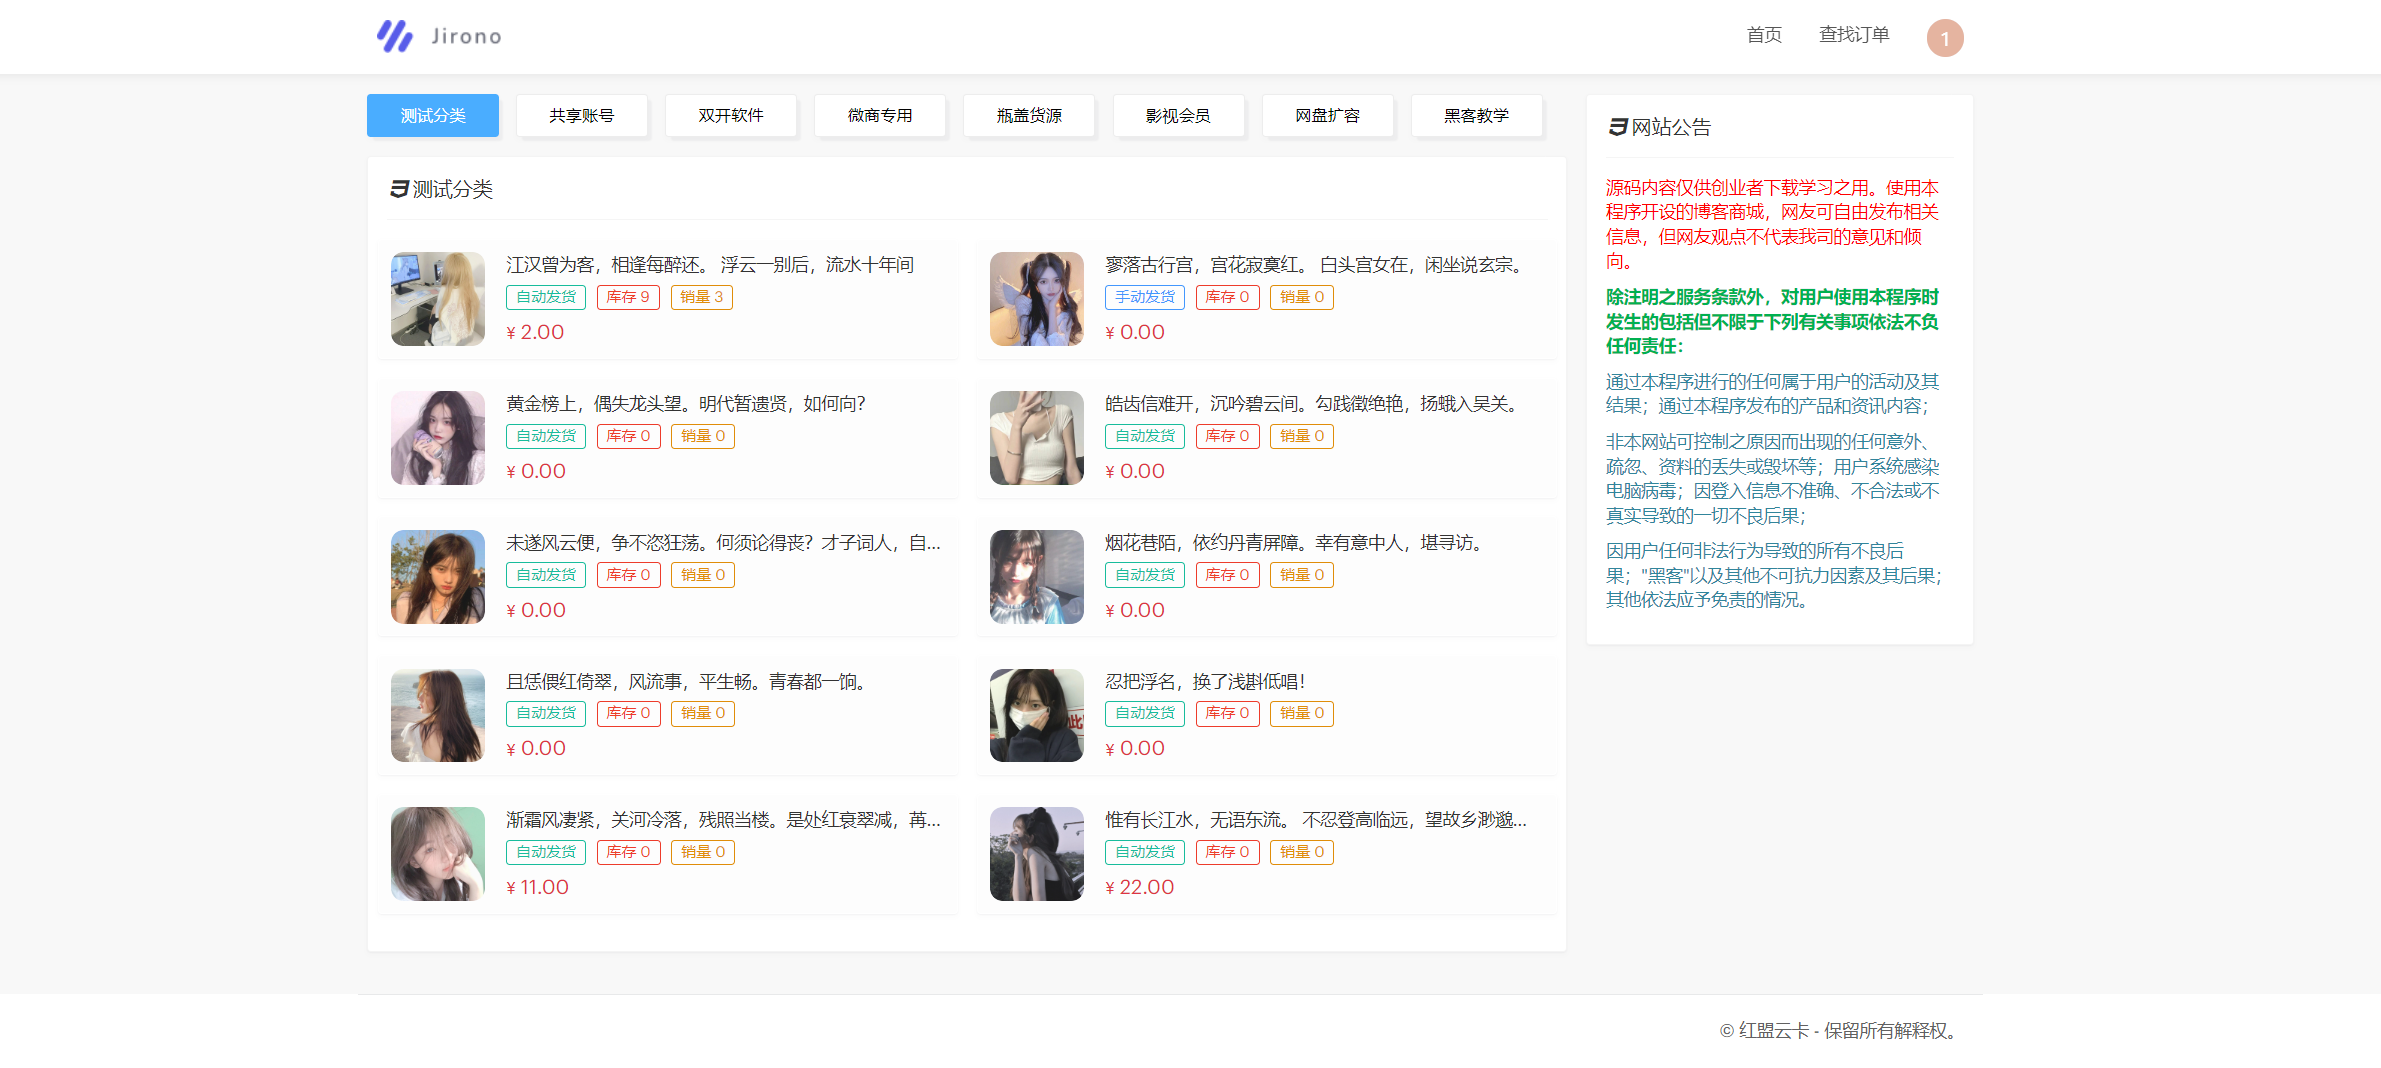Open the 影视会员 category

point(1178,115)
